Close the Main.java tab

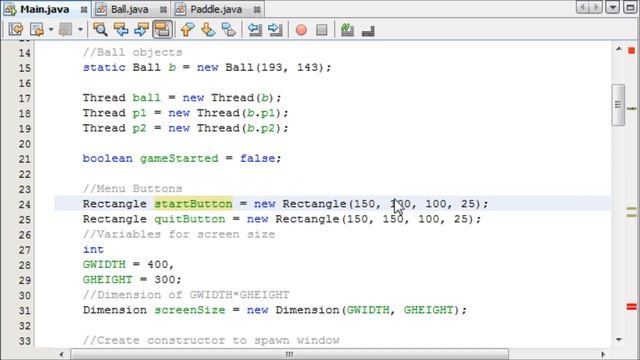pos(84,9)
